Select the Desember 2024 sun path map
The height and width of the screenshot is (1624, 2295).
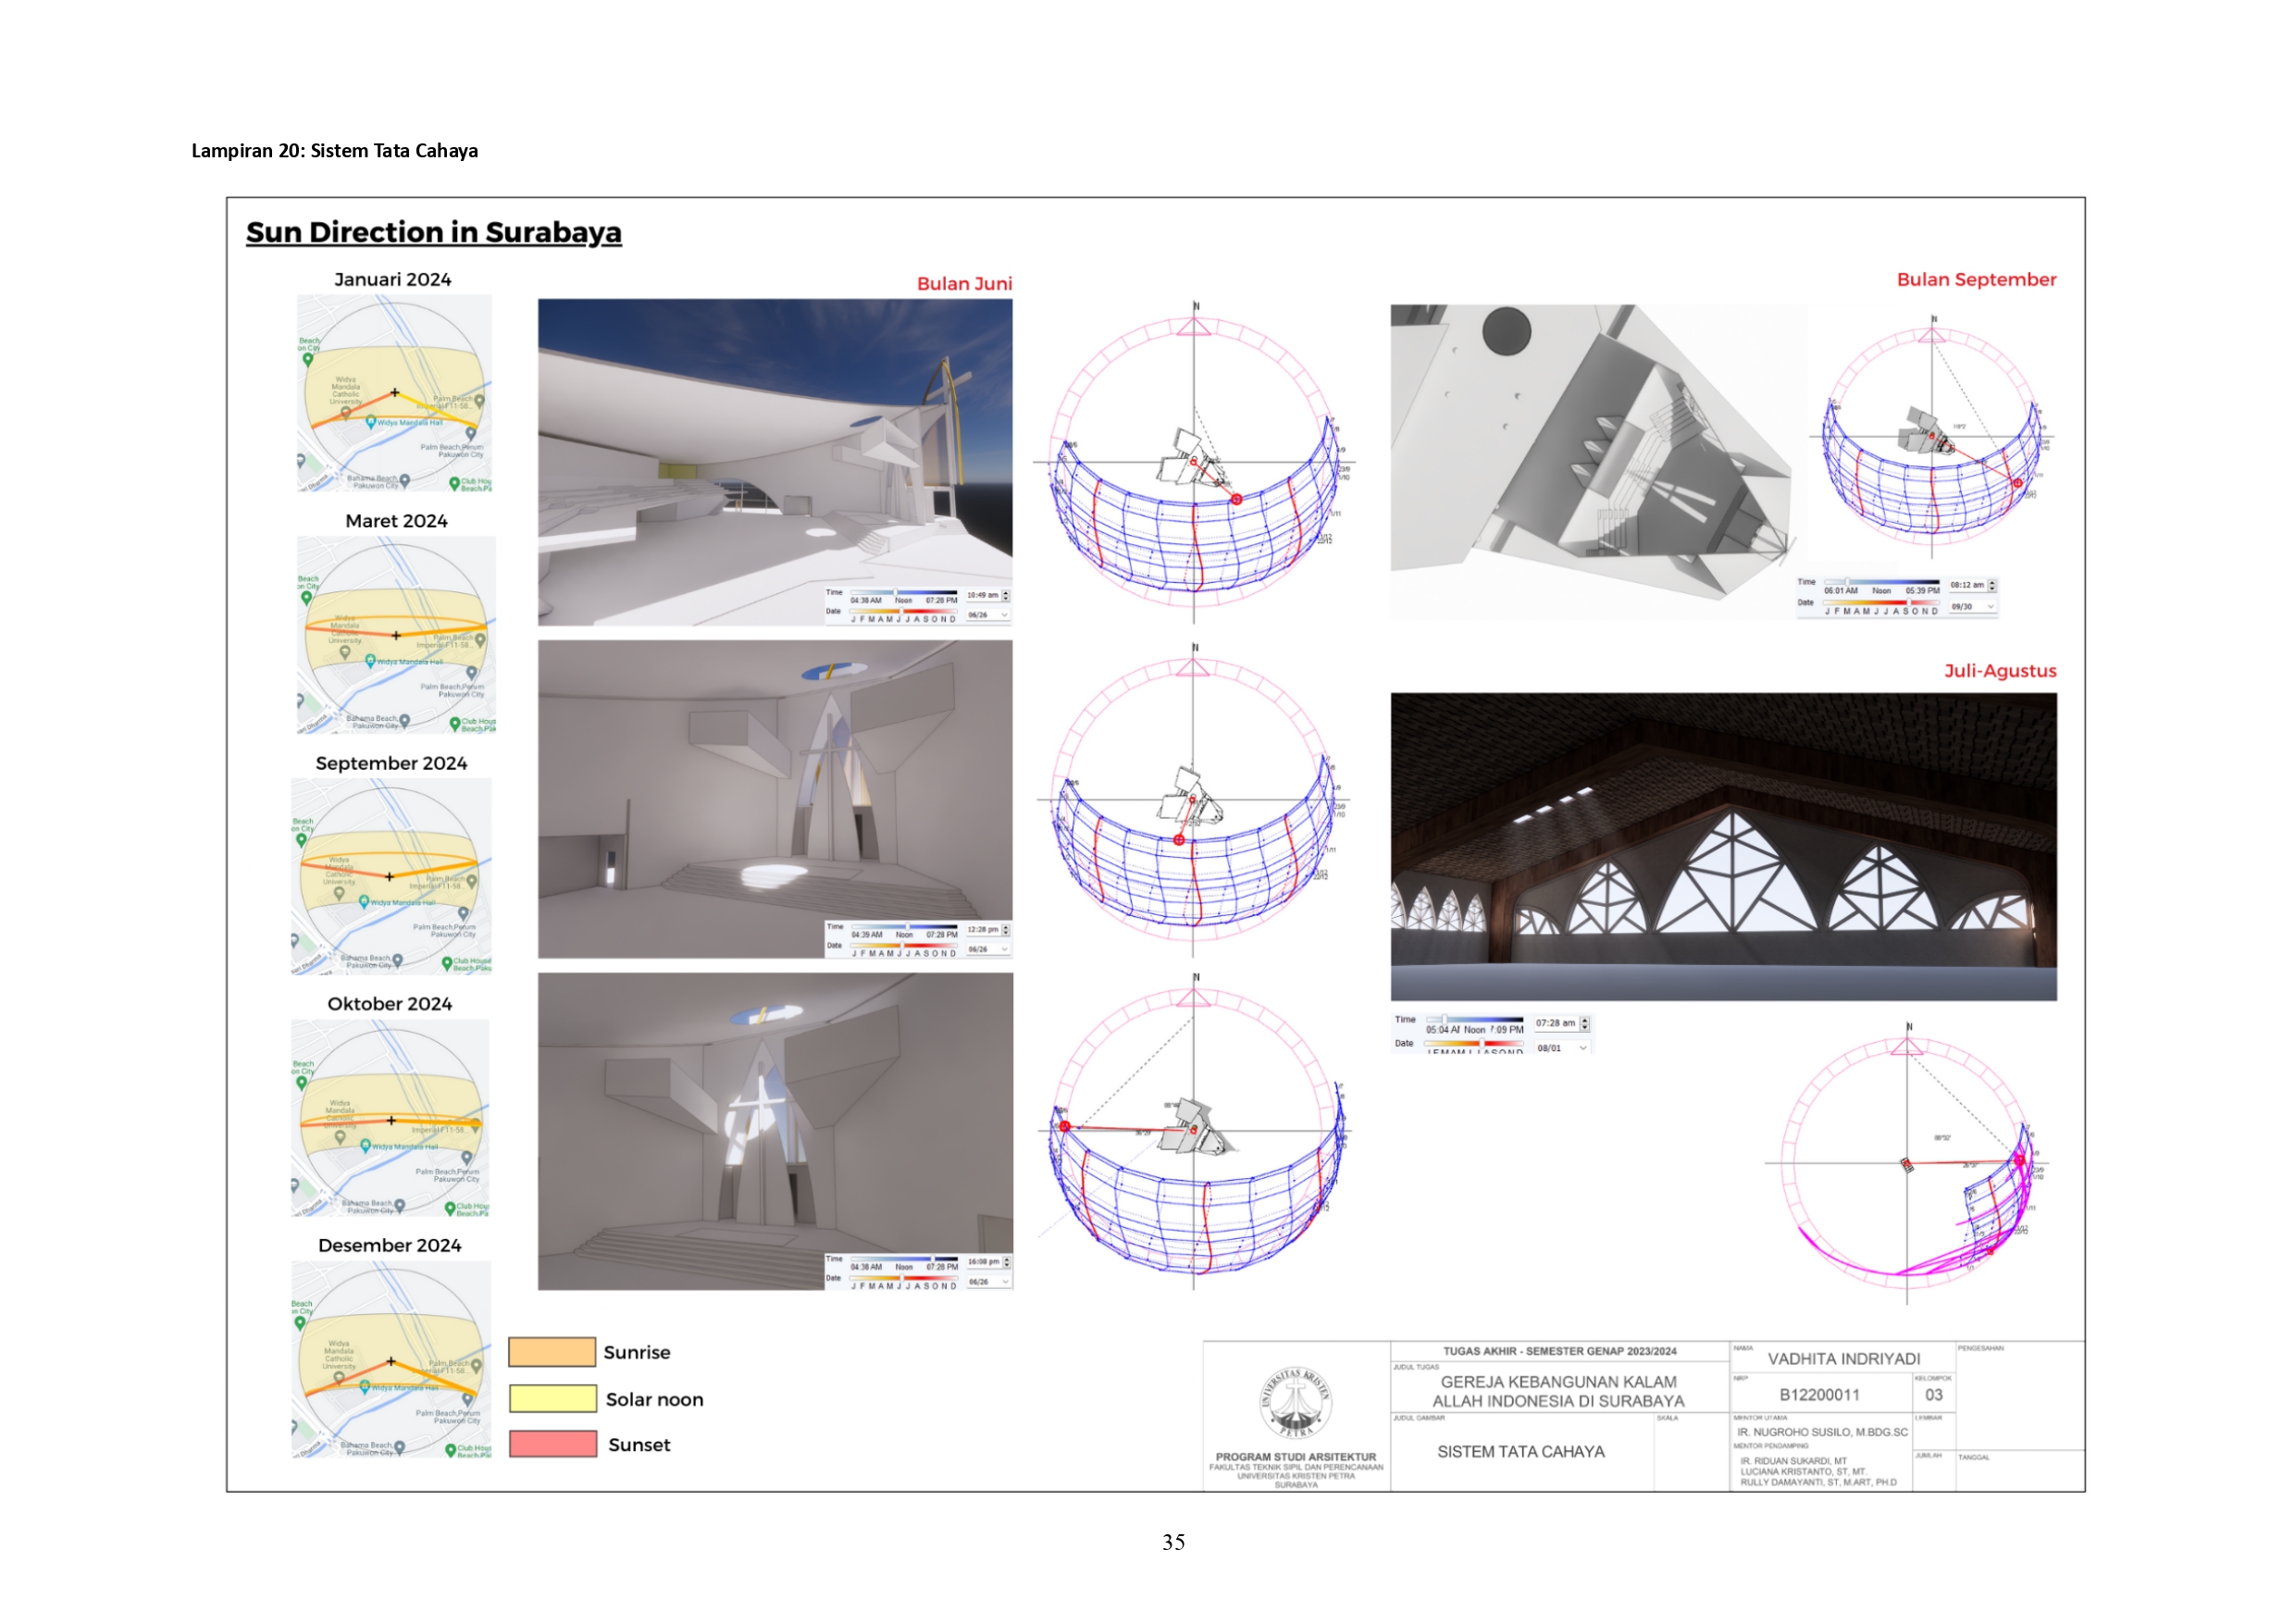(x=392, y=1359)
